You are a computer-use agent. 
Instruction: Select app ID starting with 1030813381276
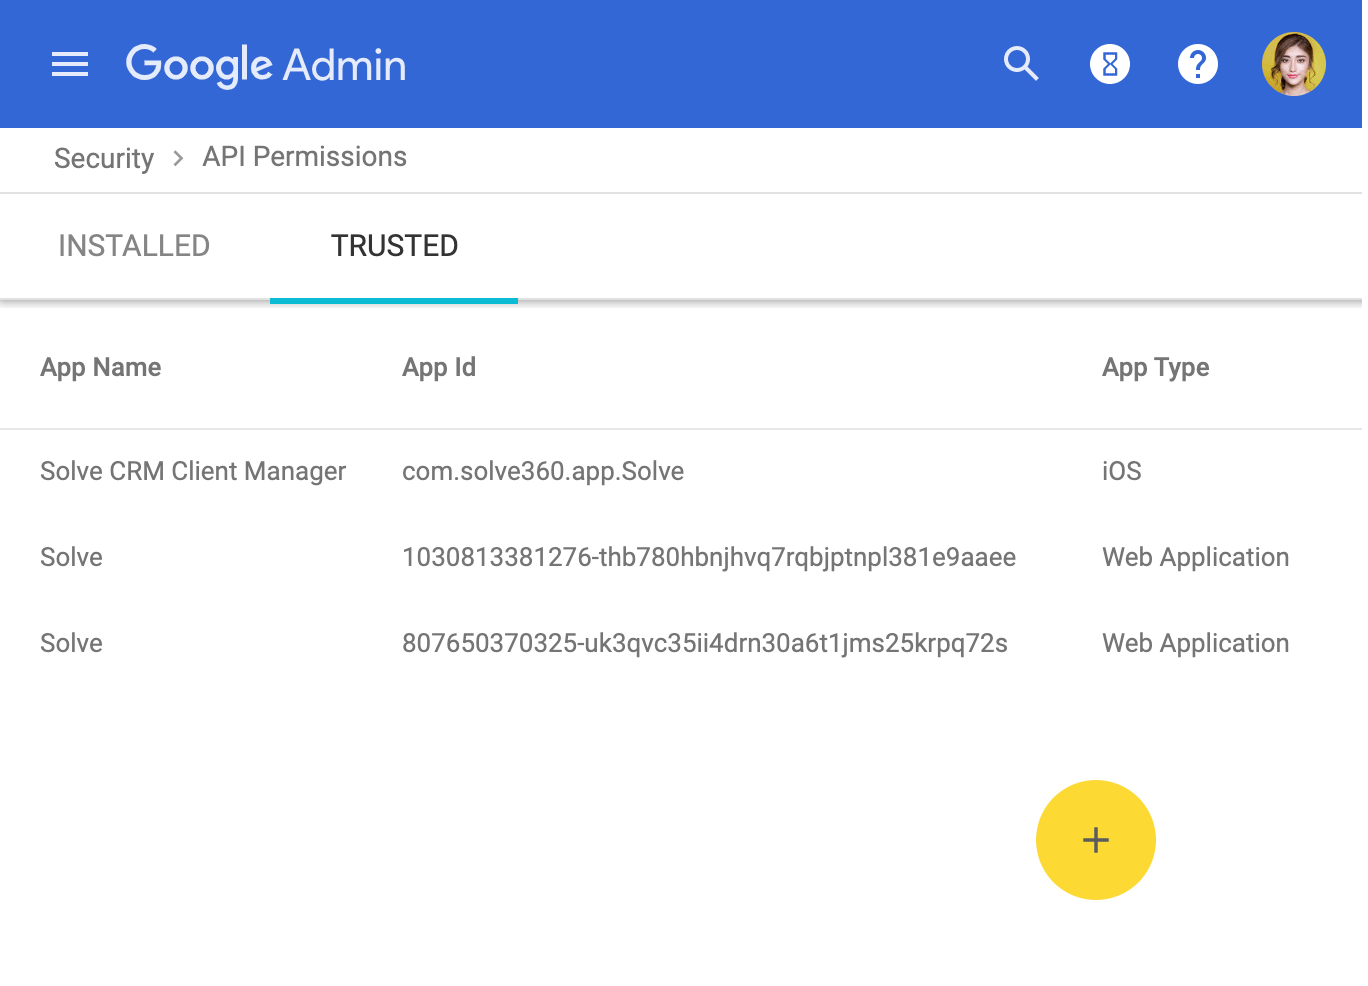click(x=708, y=557)
